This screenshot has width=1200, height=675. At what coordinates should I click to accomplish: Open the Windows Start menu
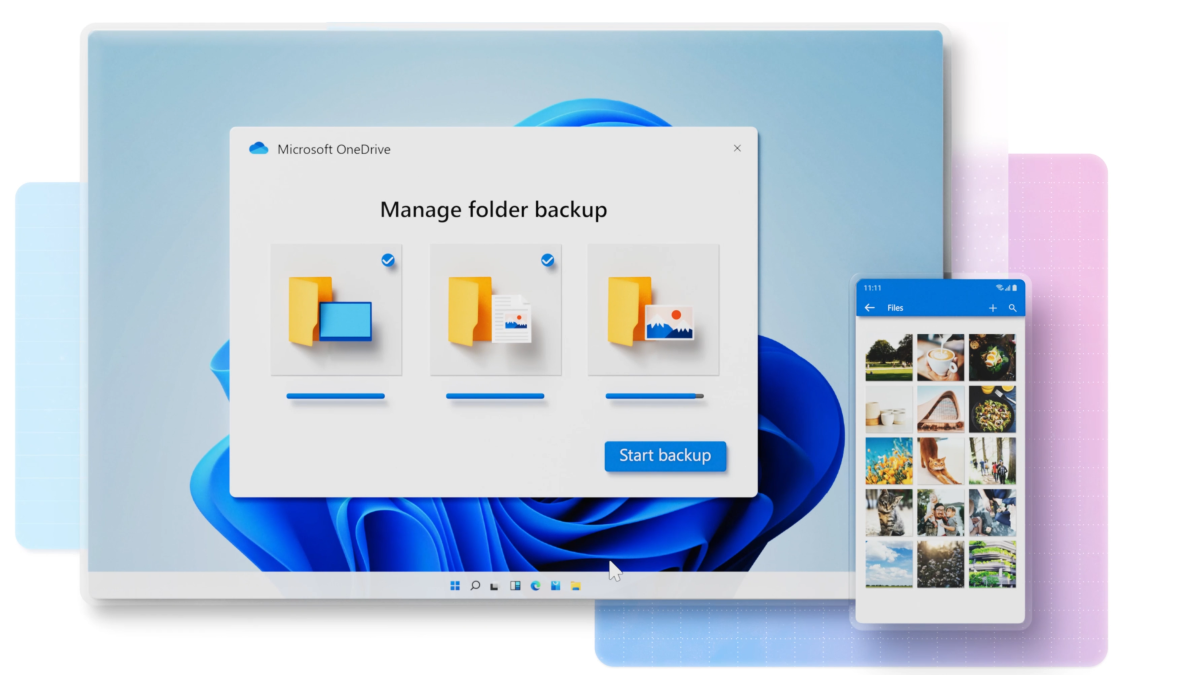[455, 585]
